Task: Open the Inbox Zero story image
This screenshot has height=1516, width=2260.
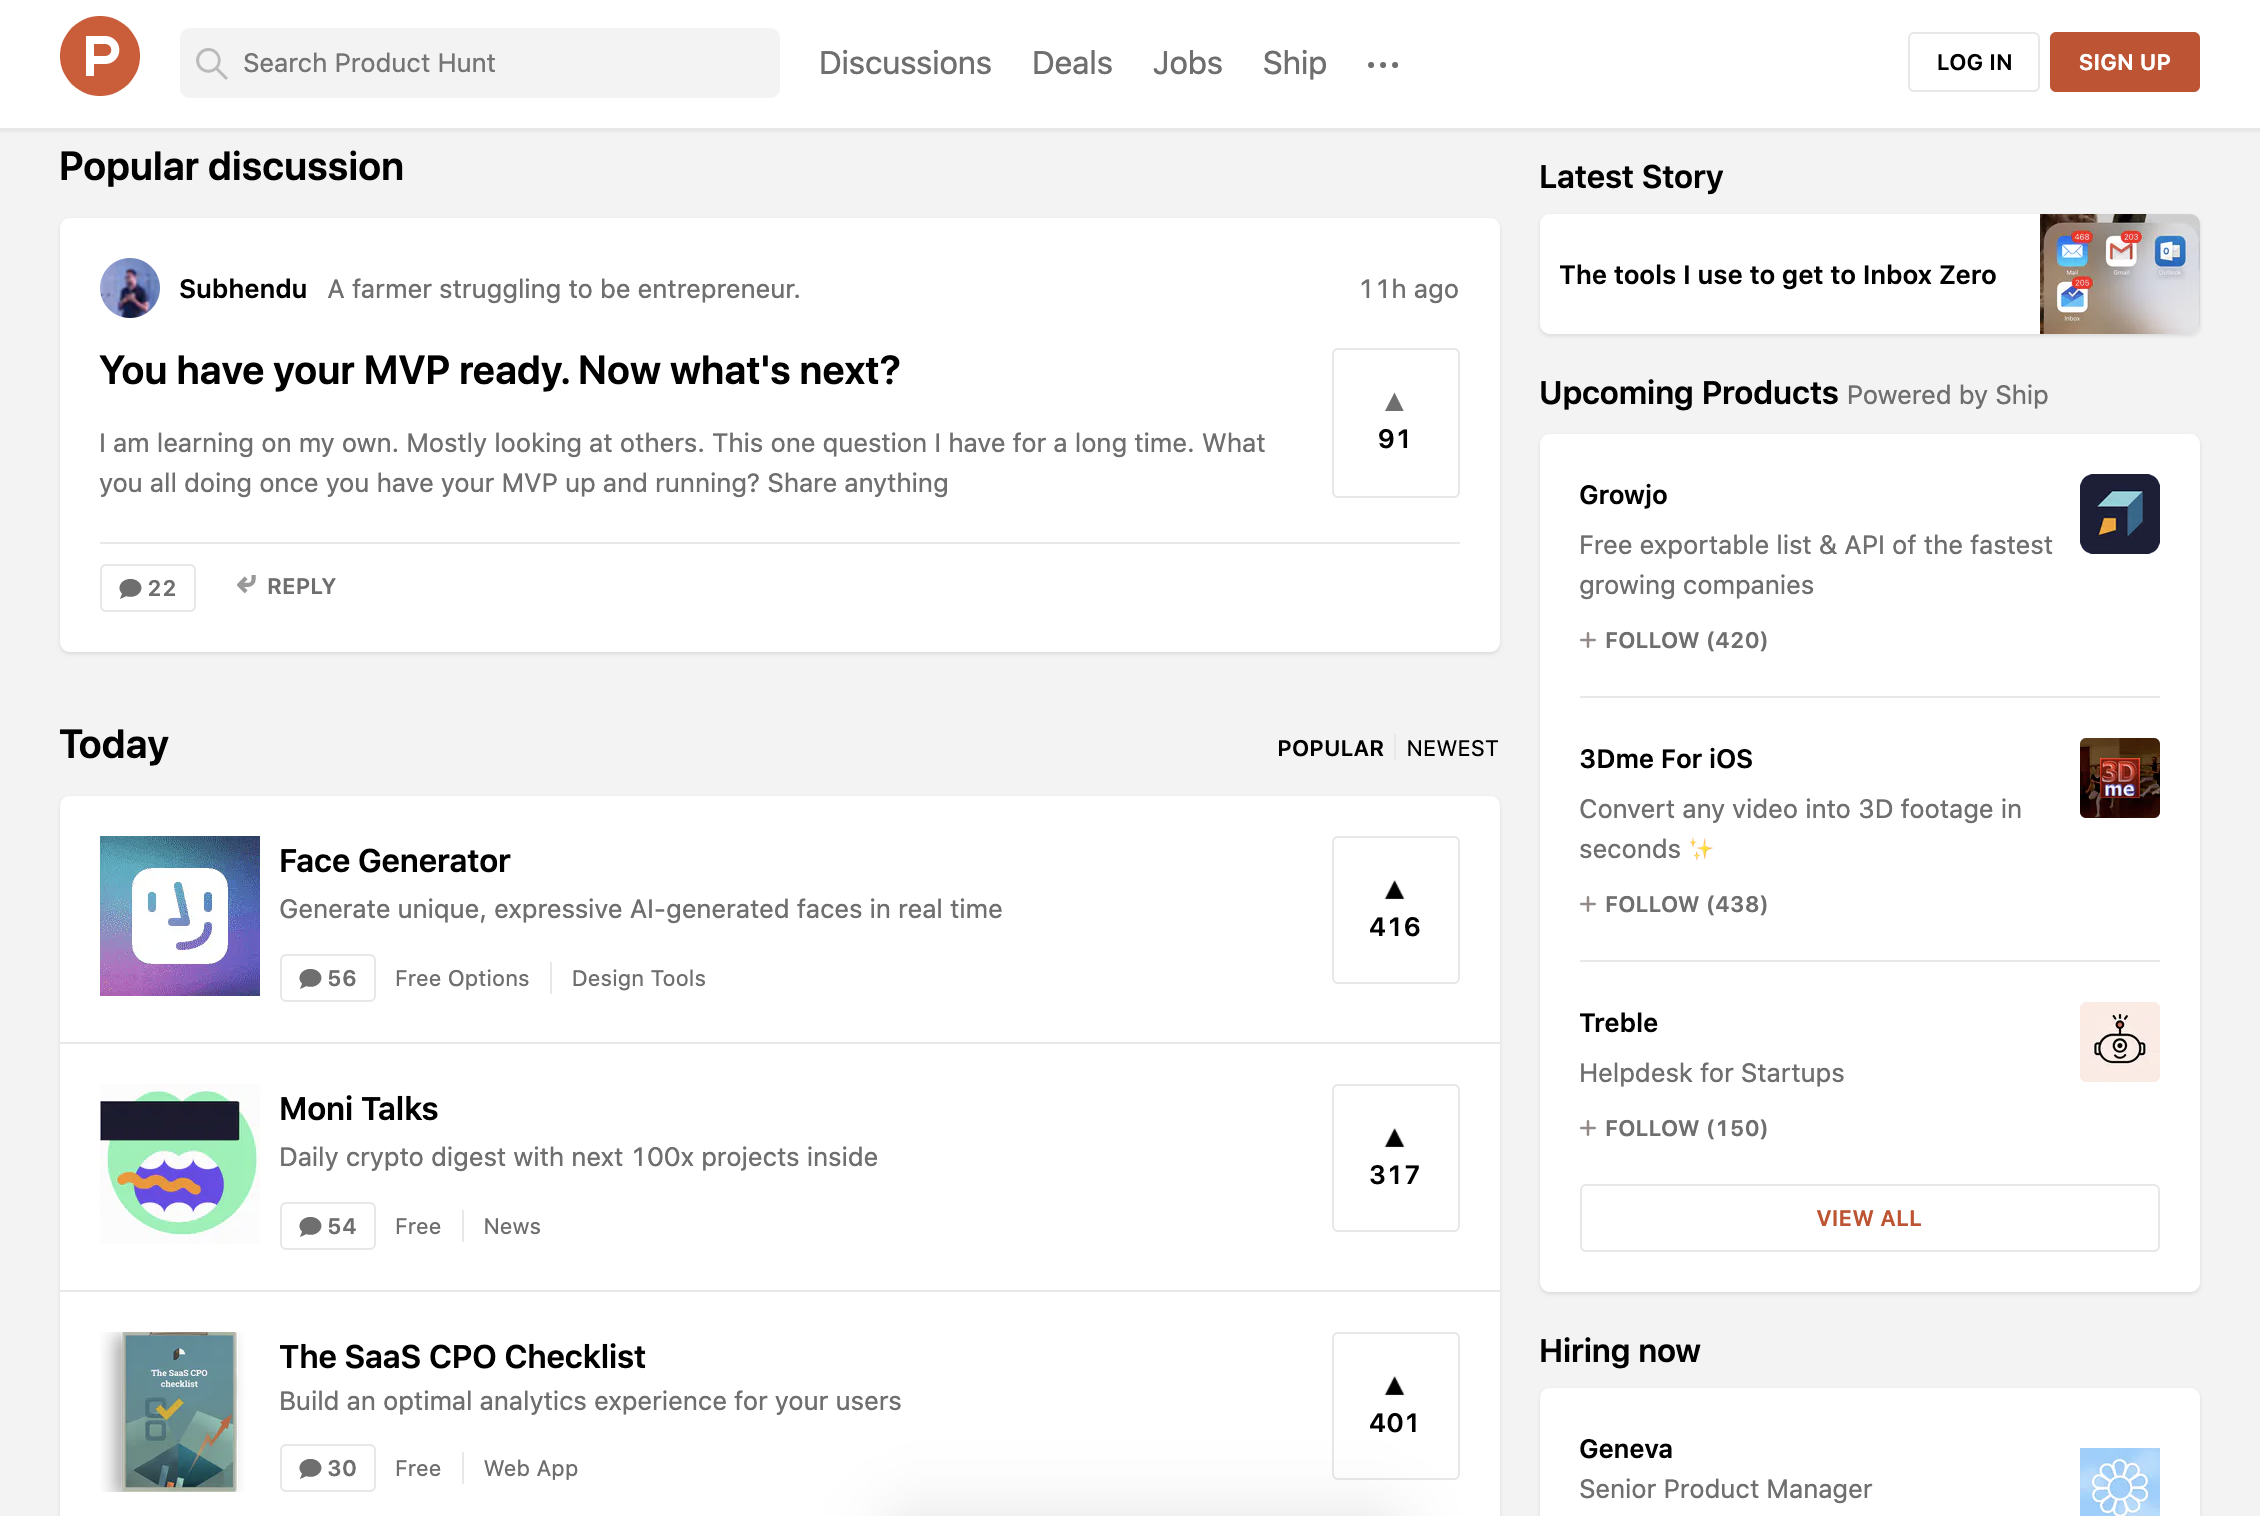Action: point(2120,274)
